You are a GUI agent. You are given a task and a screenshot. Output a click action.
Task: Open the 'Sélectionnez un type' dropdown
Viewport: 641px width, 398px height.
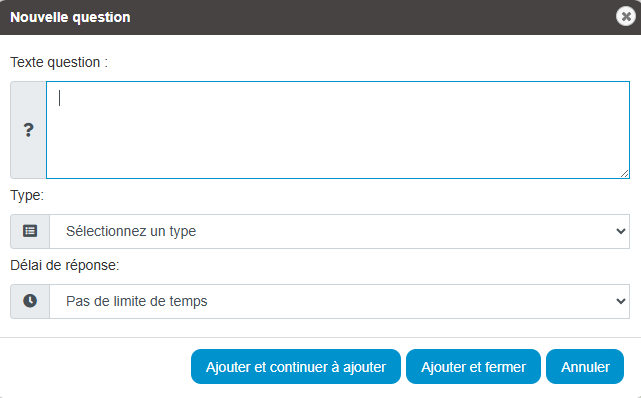click(339, 231)
